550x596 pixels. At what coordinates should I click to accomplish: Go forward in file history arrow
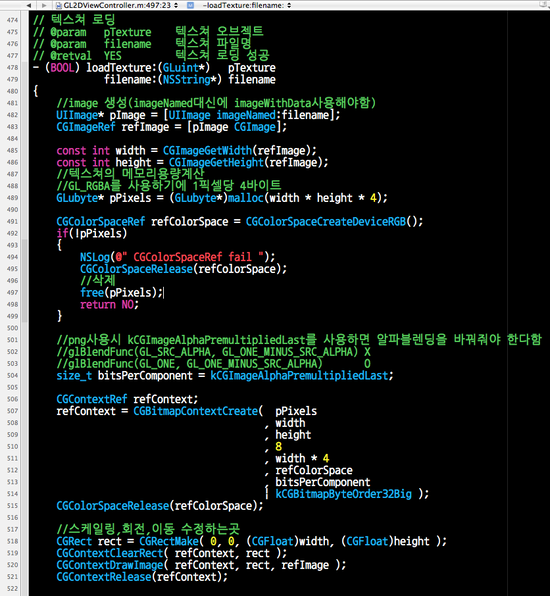coord(44,5)
